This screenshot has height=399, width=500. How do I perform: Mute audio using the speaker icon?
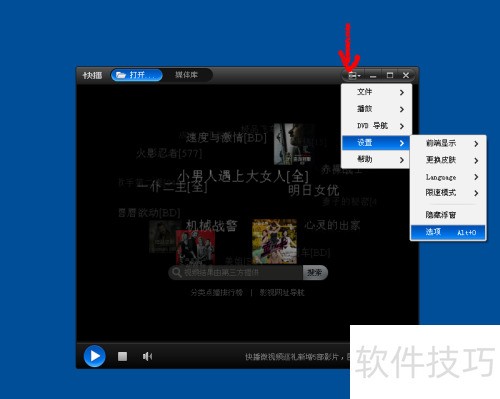point(147,356)
